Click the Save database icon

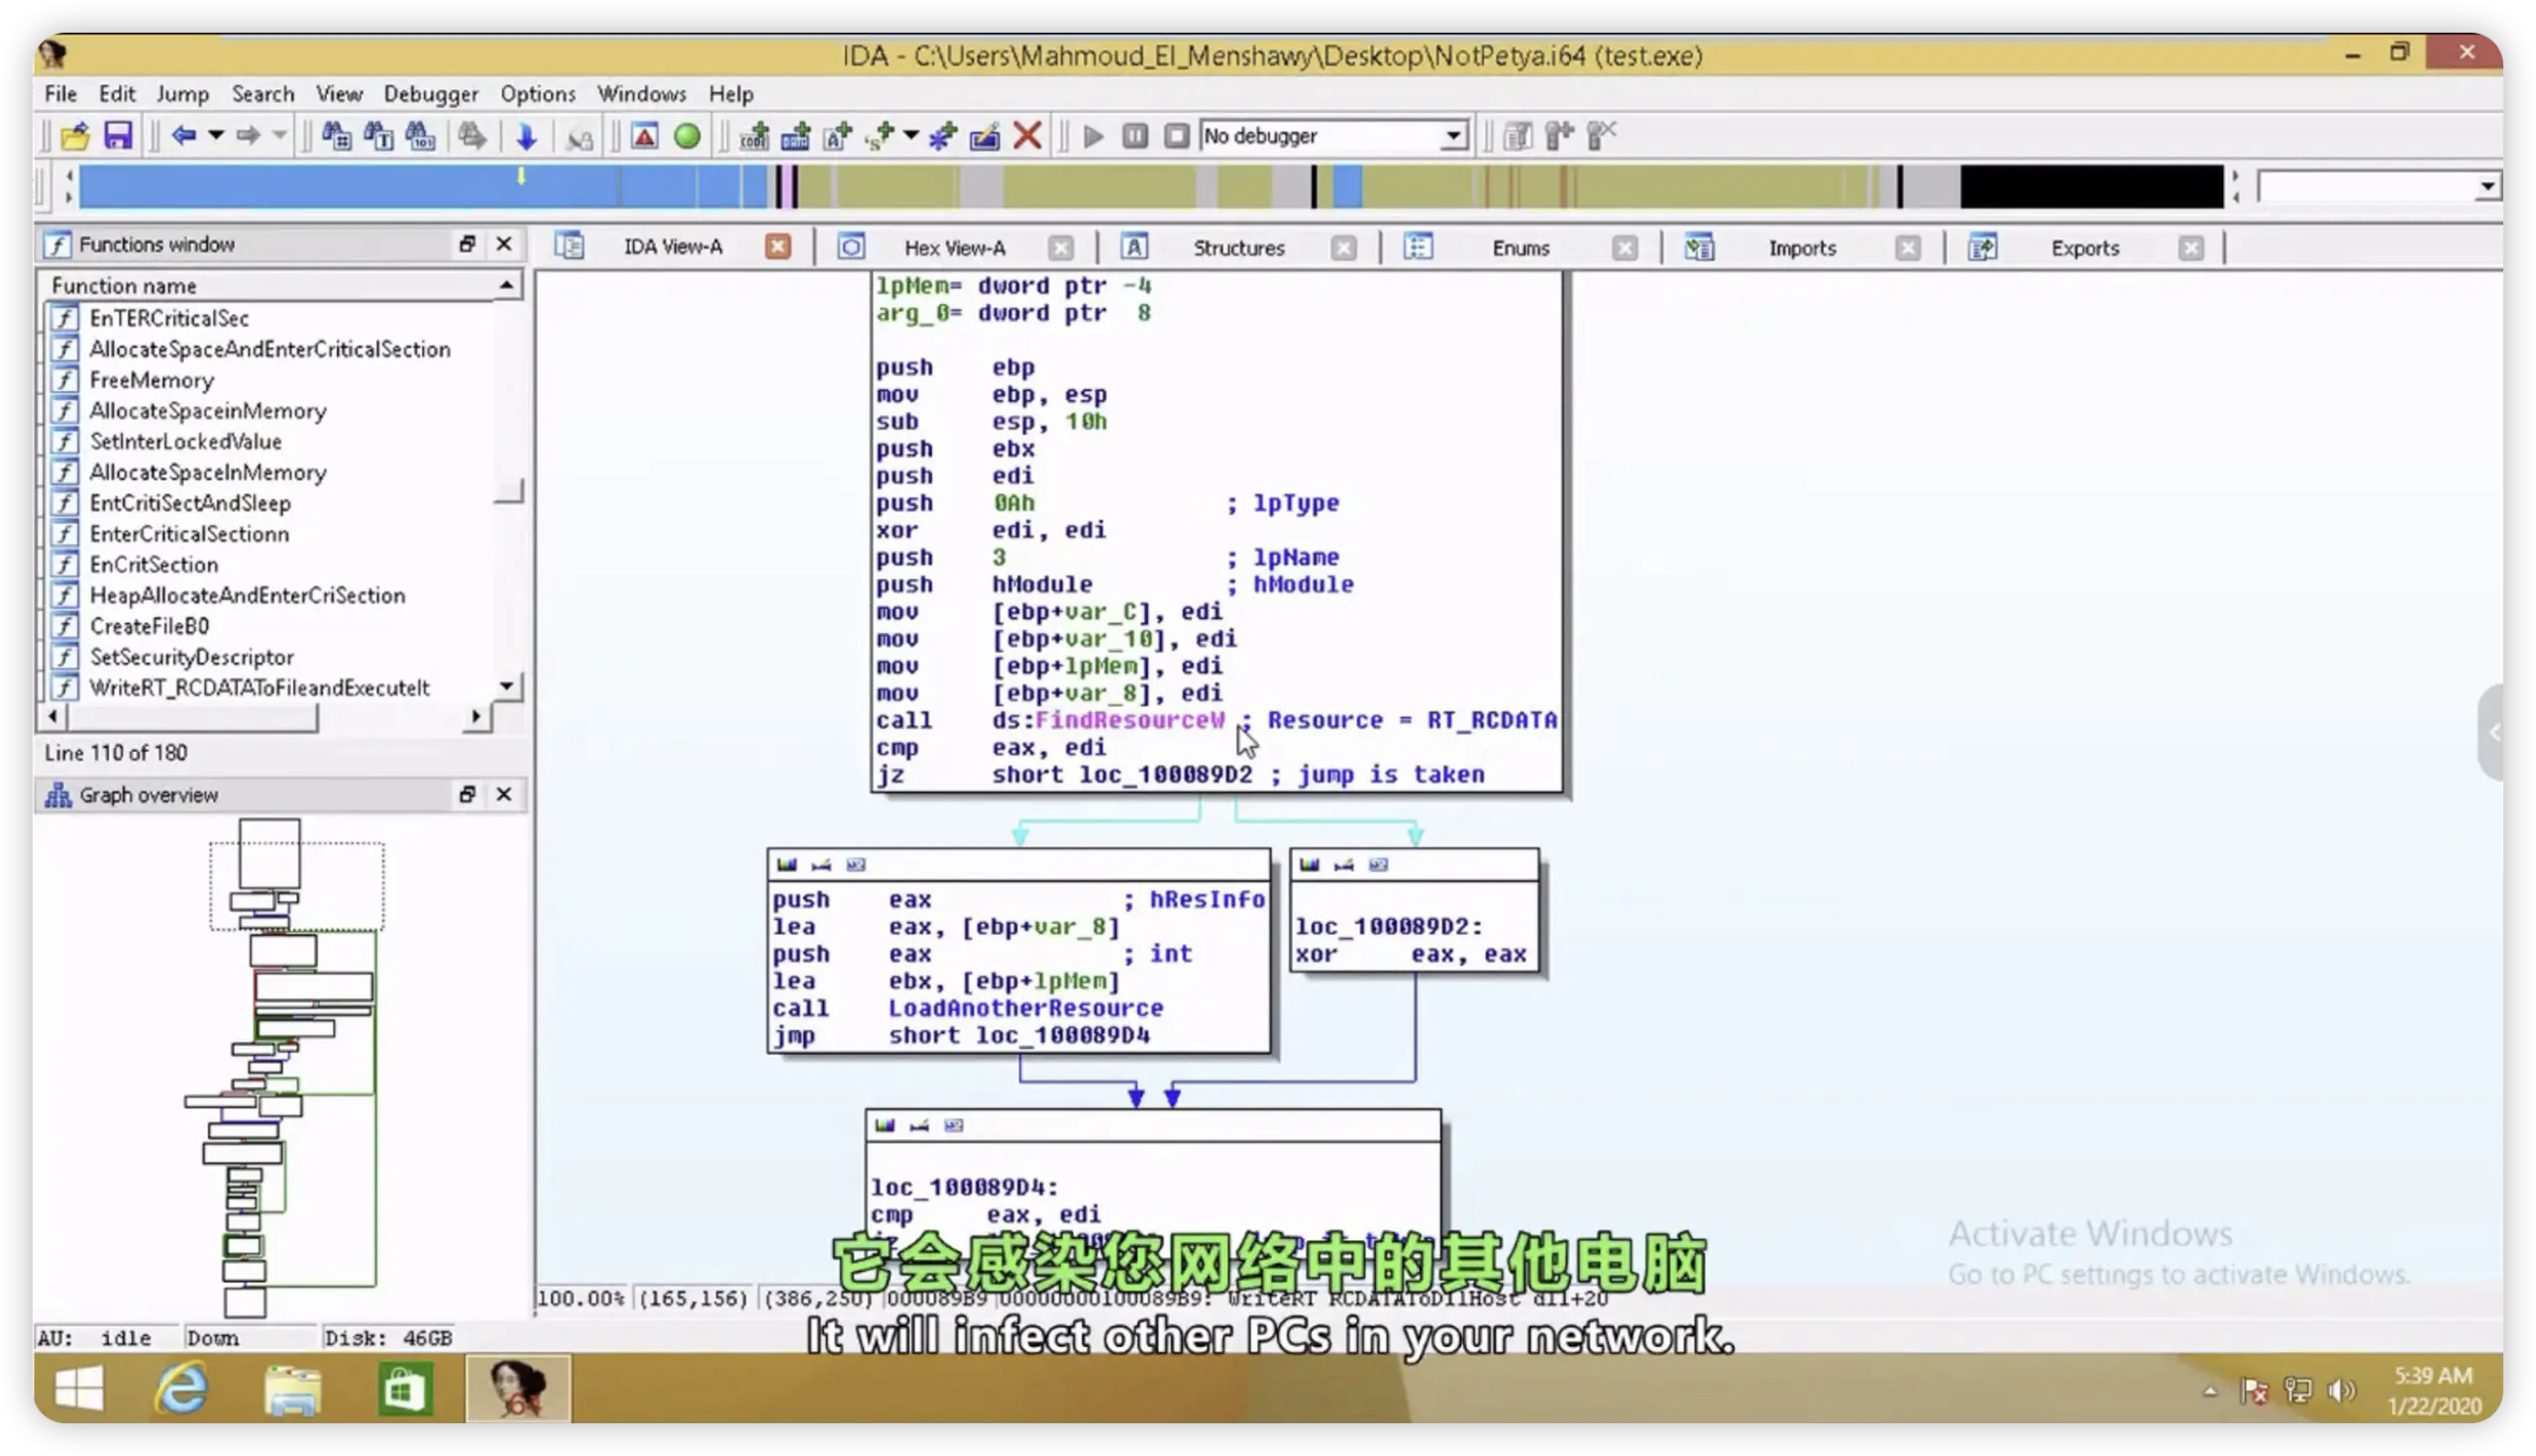[x=118, y=135]
